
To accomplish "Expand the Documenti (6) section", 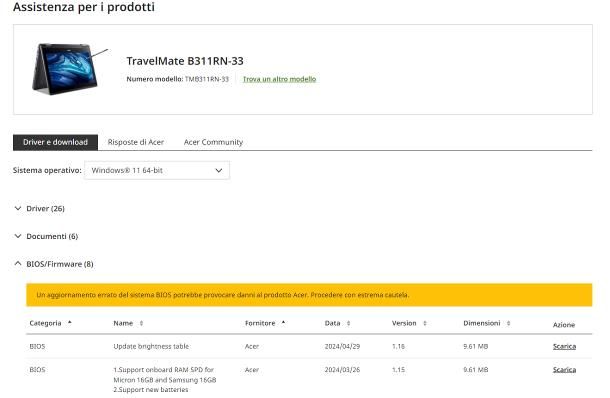I will [x=46, y=236].
